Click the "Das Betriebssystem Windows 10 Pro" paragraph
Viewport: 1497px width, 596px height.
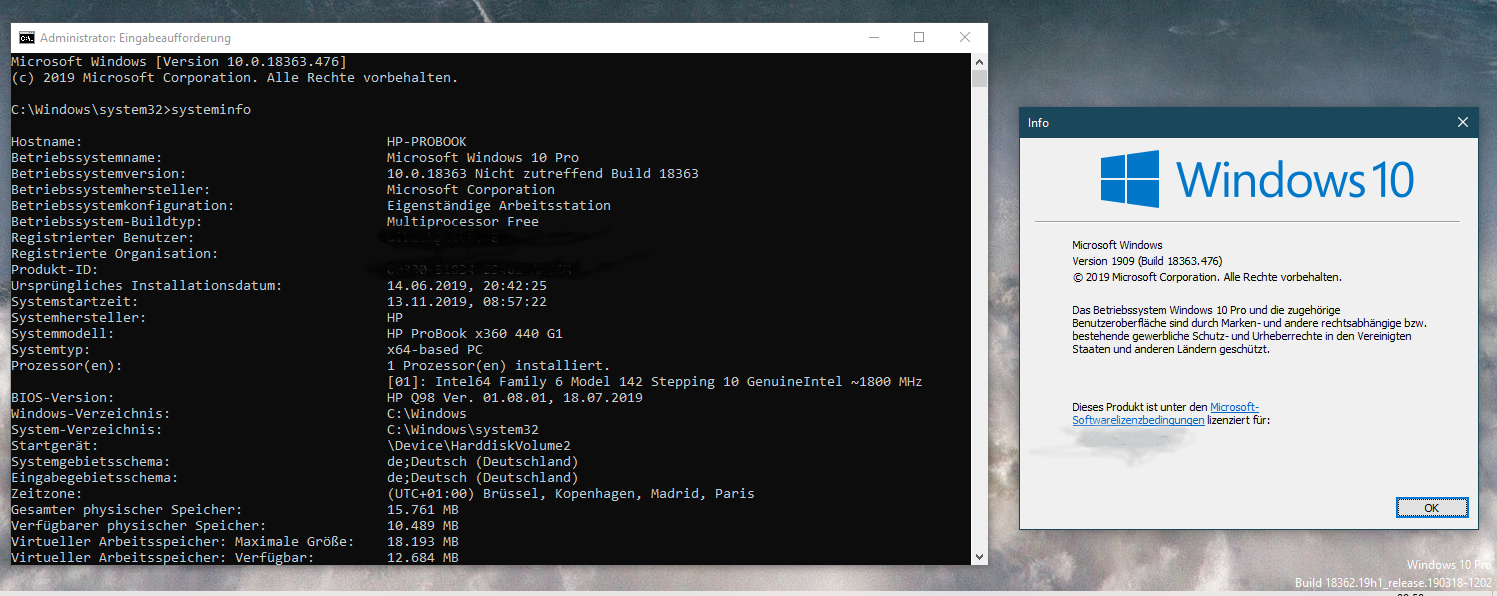[1249, 330]
